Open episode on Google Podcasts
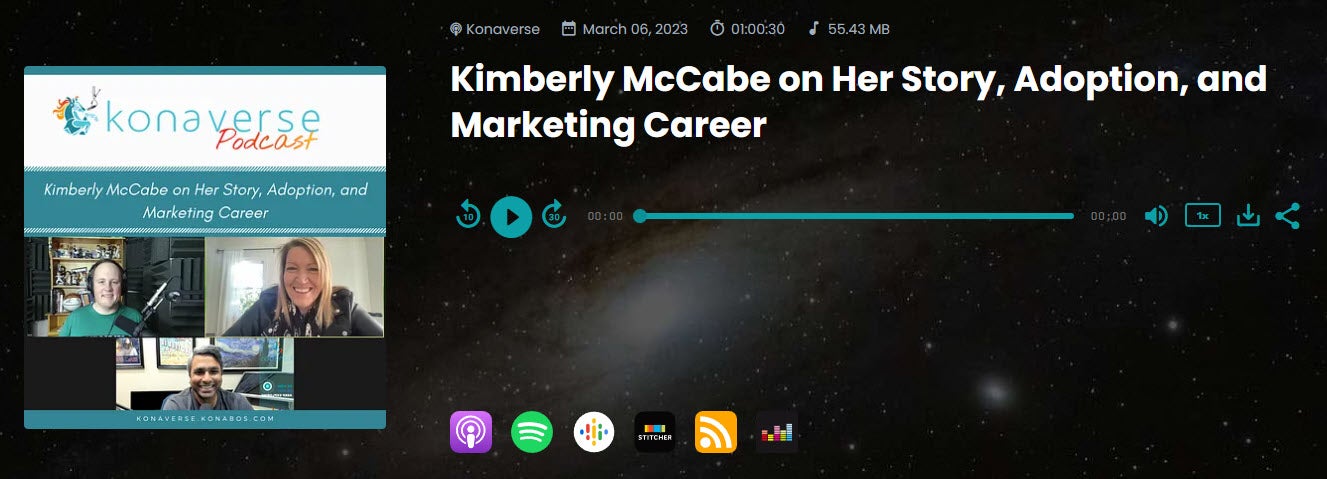1327x479 pixels. tap(594, 432)
